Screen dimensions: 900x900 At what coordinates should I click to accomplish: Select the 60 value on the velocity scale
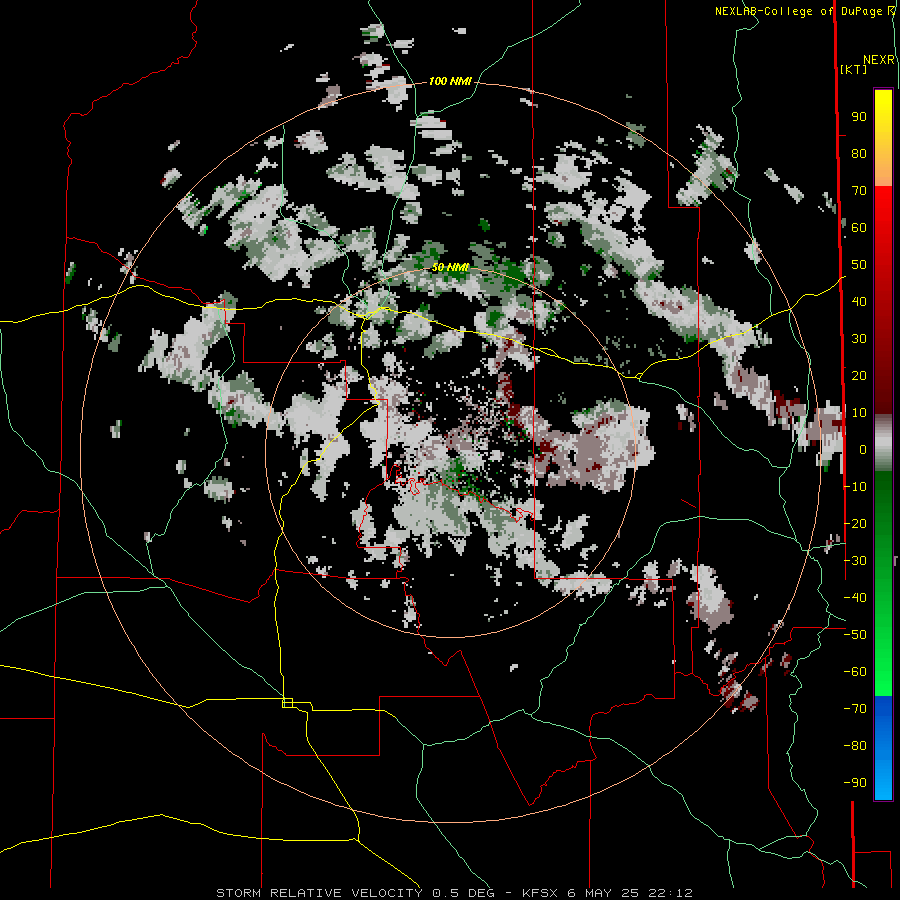[859, 228]
